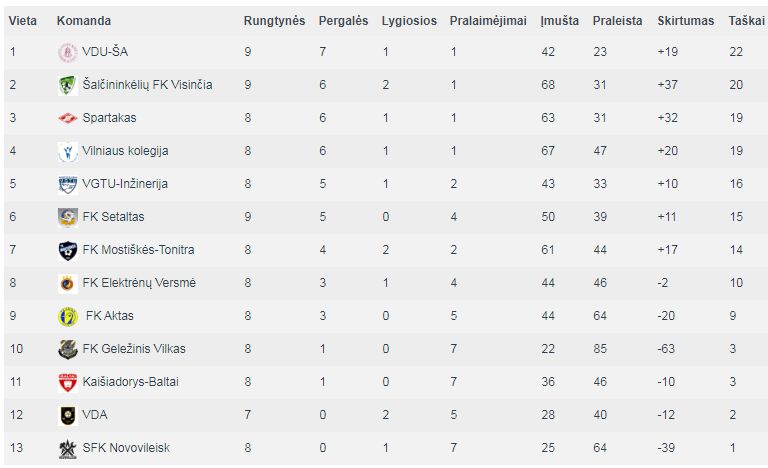
Task: Click the Kaišiadorys-Baltai red logo
Action: click(68, 382)
